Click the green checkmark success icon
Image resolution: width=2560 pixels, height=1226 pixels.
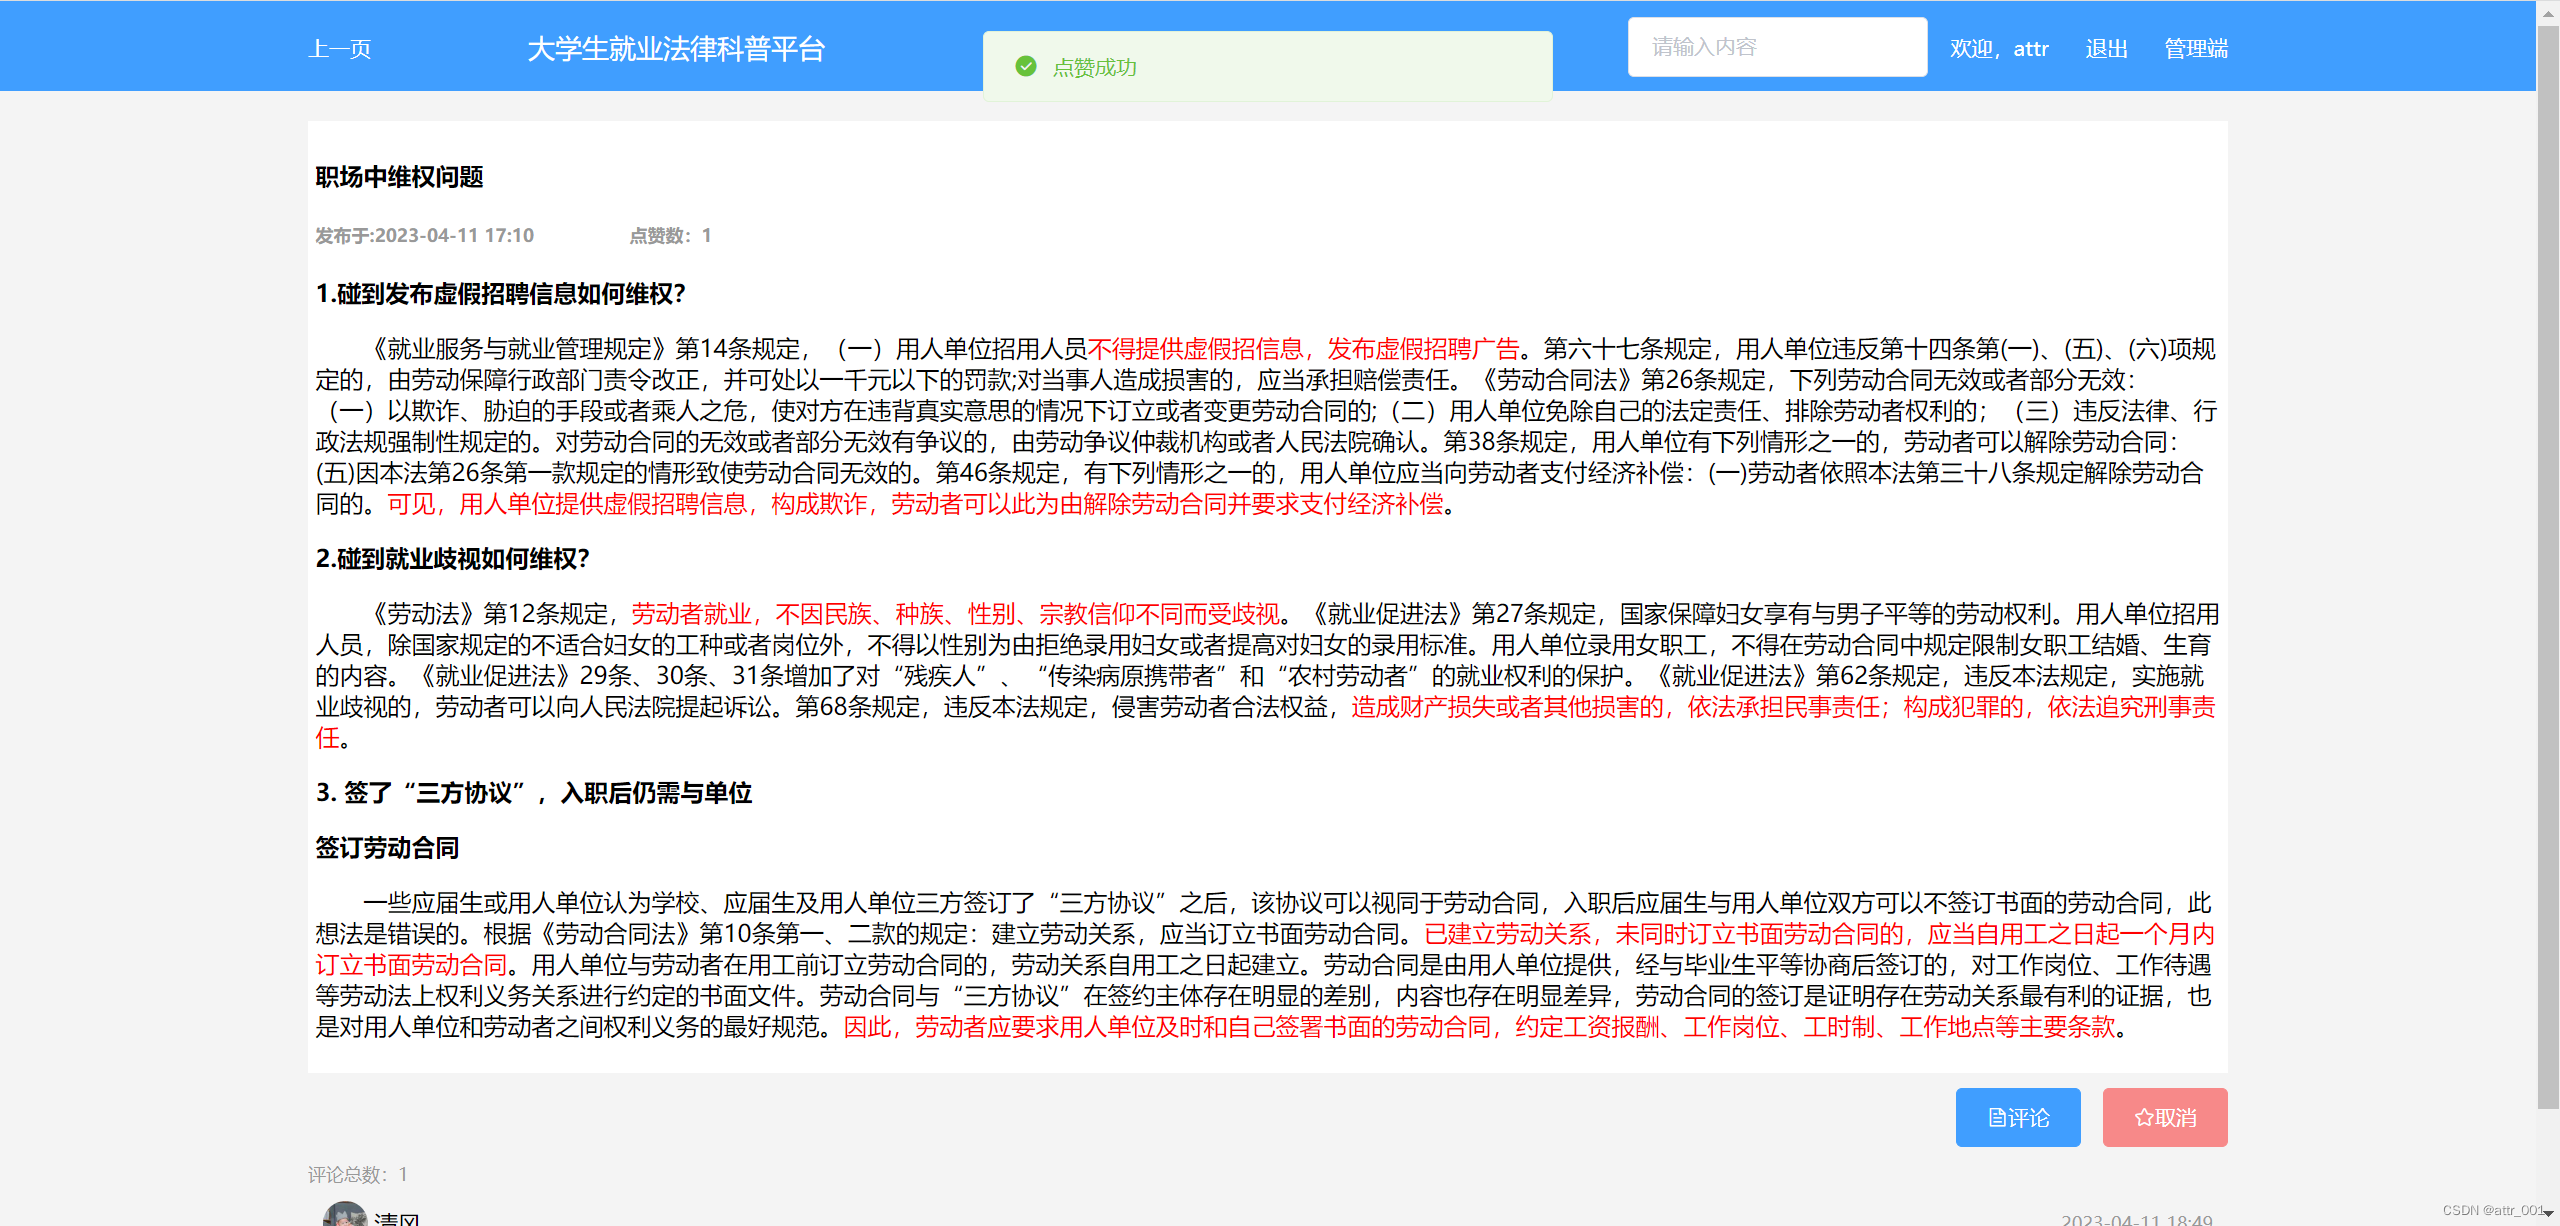pos(1025,67)
